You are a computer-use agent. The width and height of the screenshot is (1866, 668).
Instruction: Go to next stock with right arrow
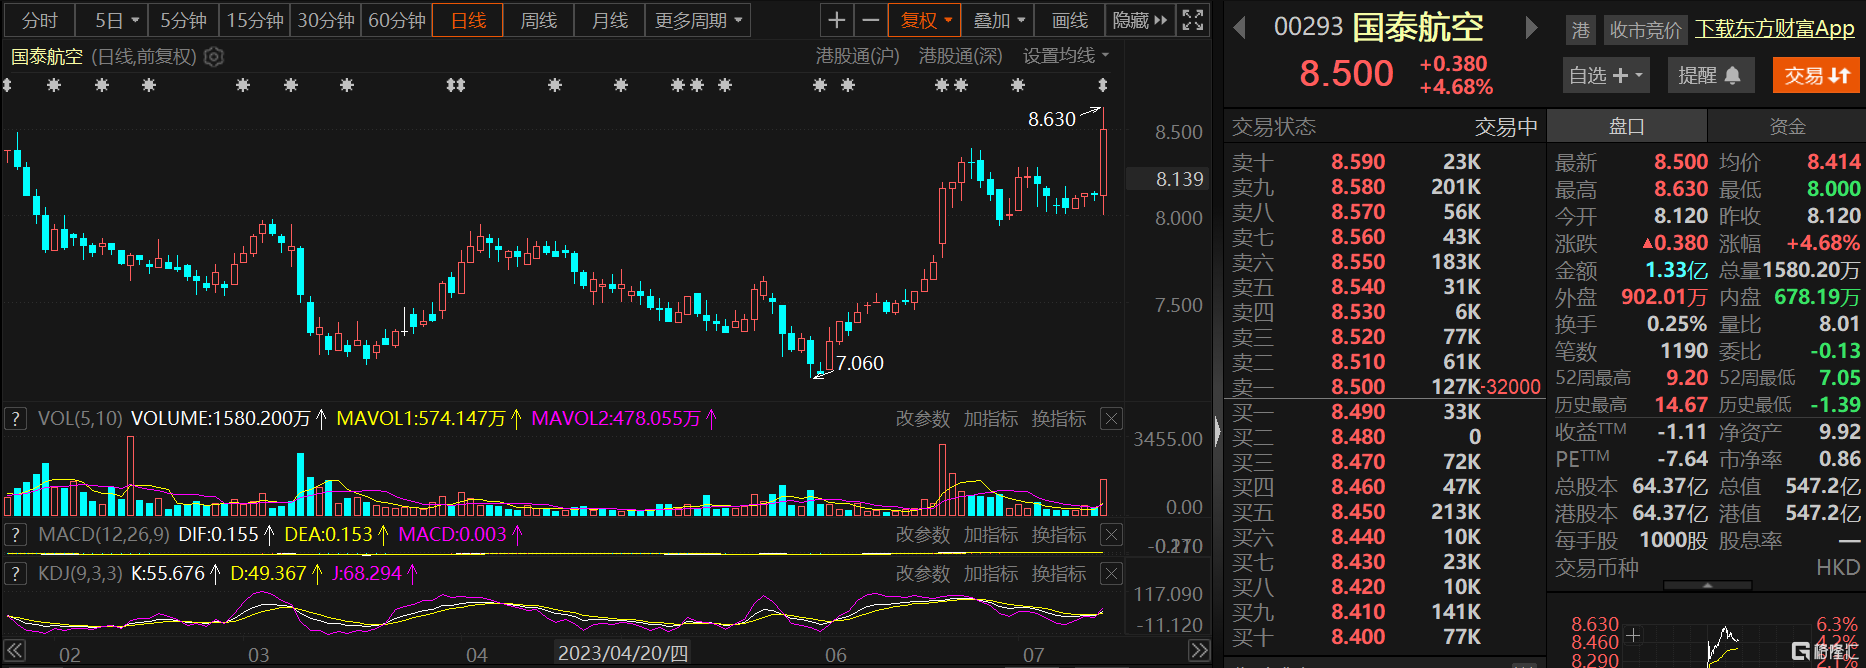coord(1531,28)
